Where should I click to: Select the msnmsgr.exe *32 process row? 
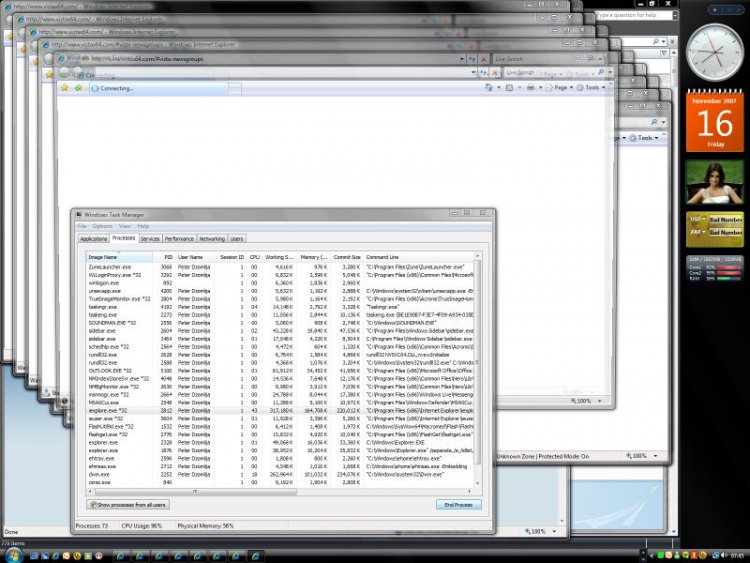pyautogui.click(x=280, y=395)
